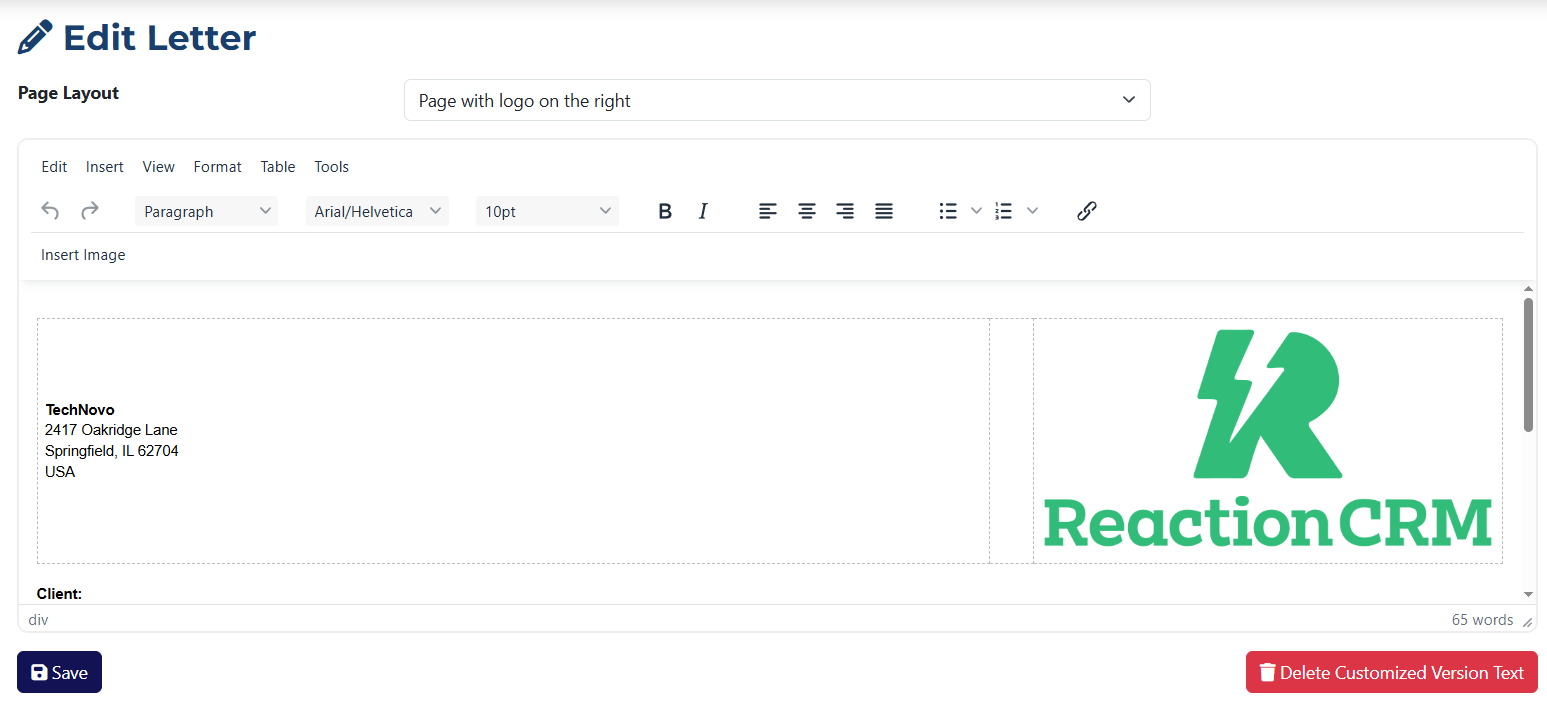Align text to the center
This screenshot has width=1547, height=711.
tap(806, 211)
